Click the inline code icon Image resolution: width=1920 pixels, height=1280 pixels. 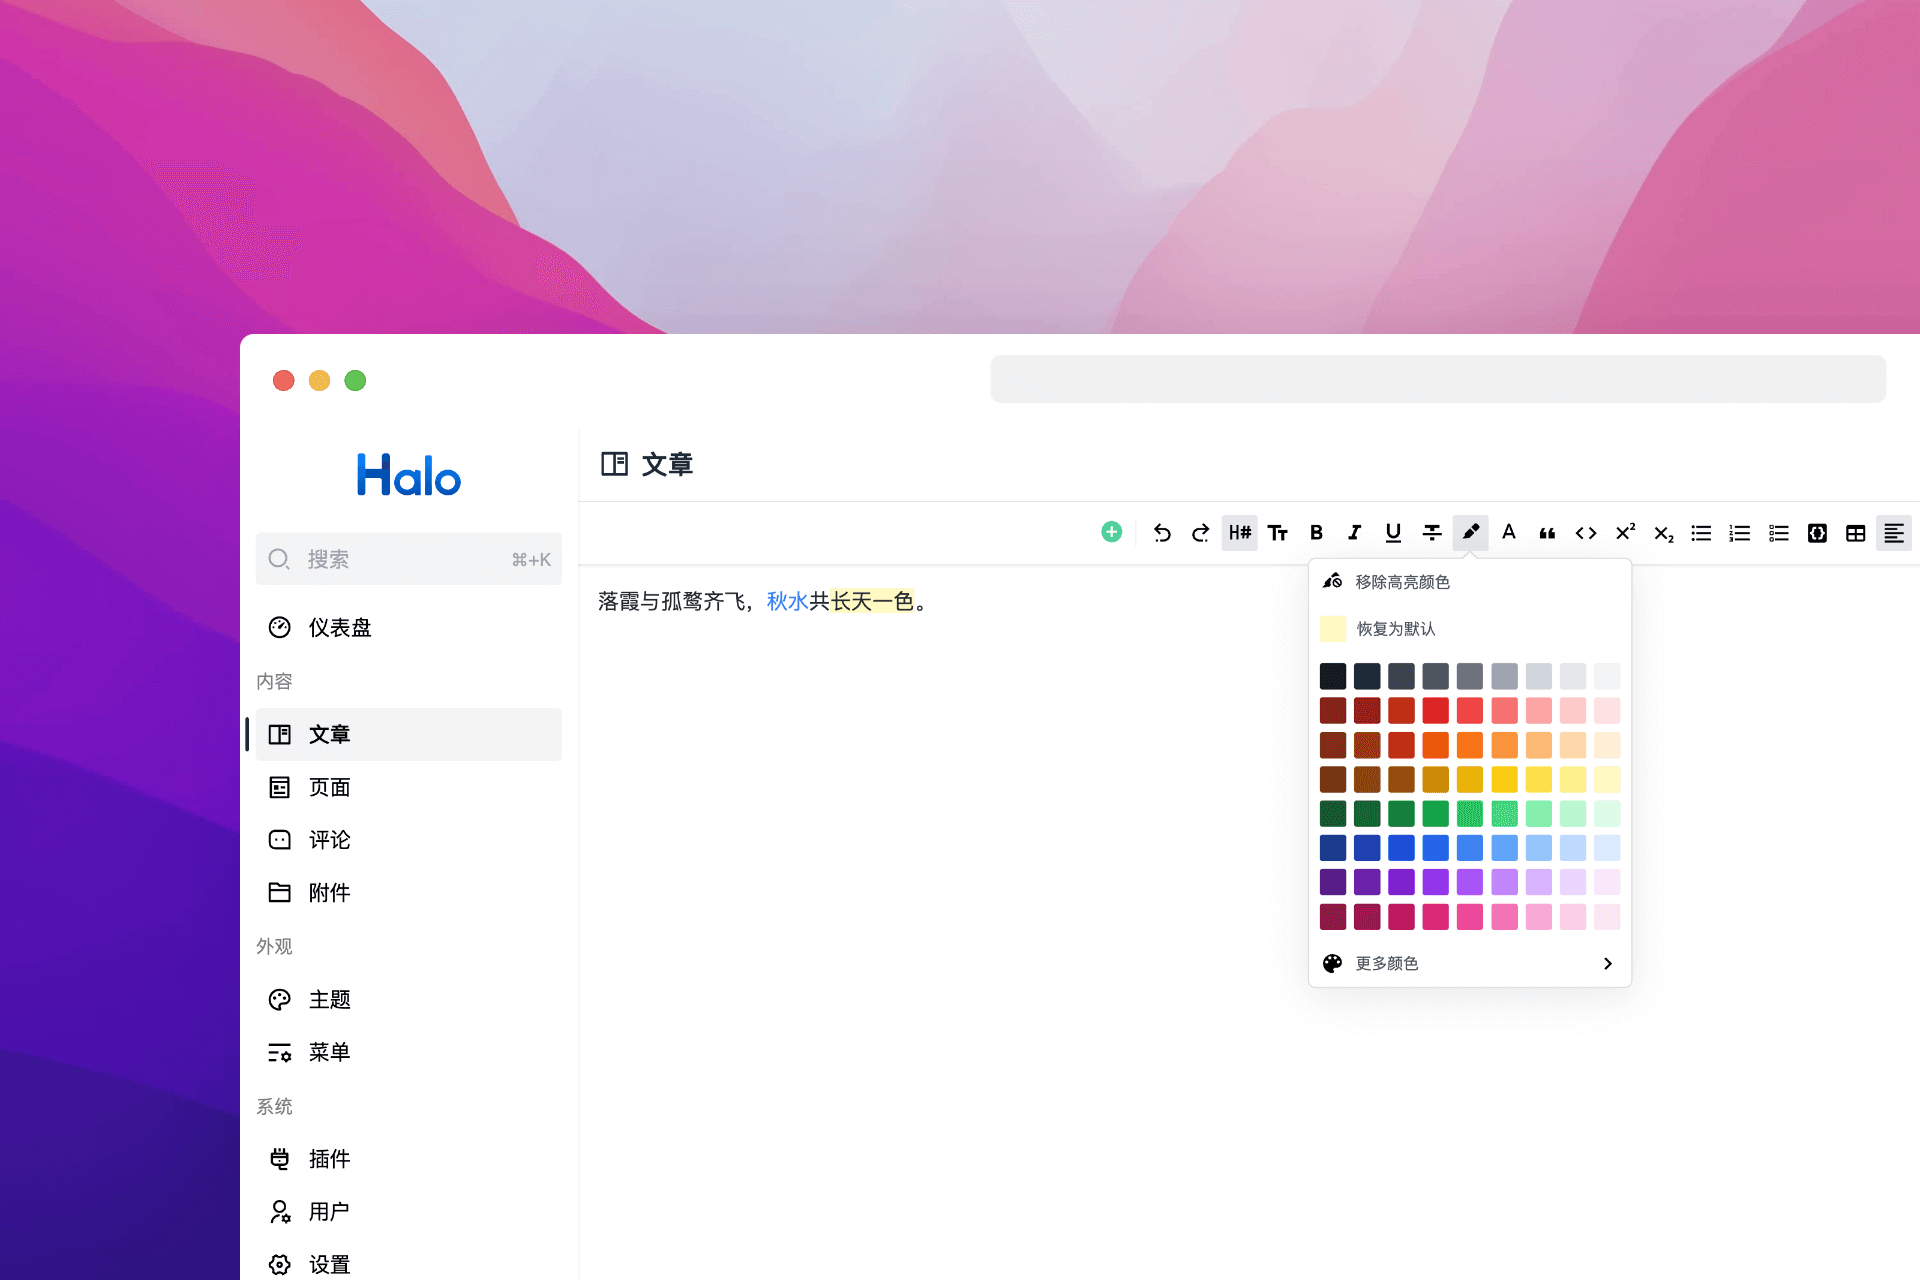click(x=1586, y=533)
